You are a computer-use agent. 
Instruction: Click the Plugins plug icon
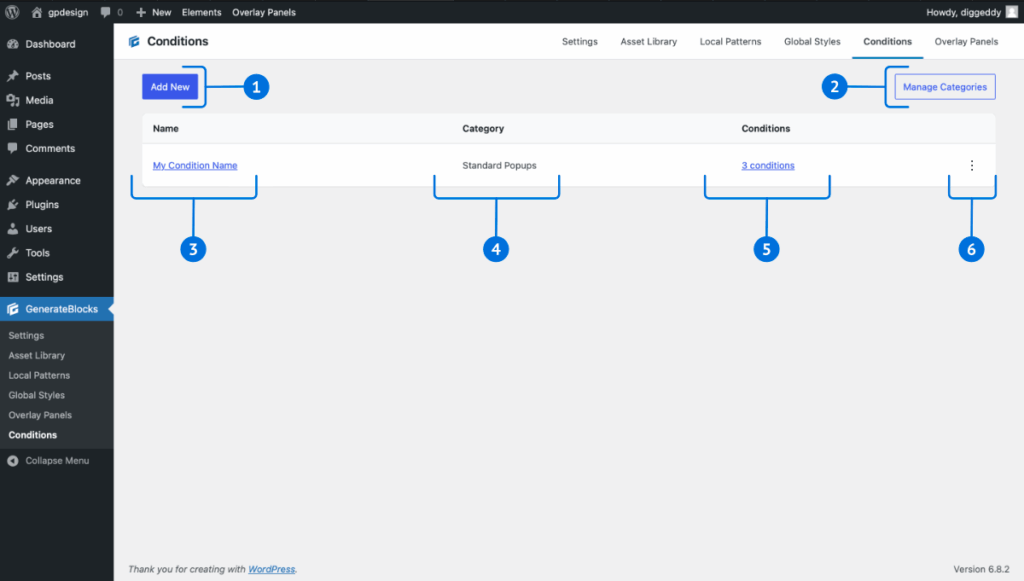tap(12, 204)
